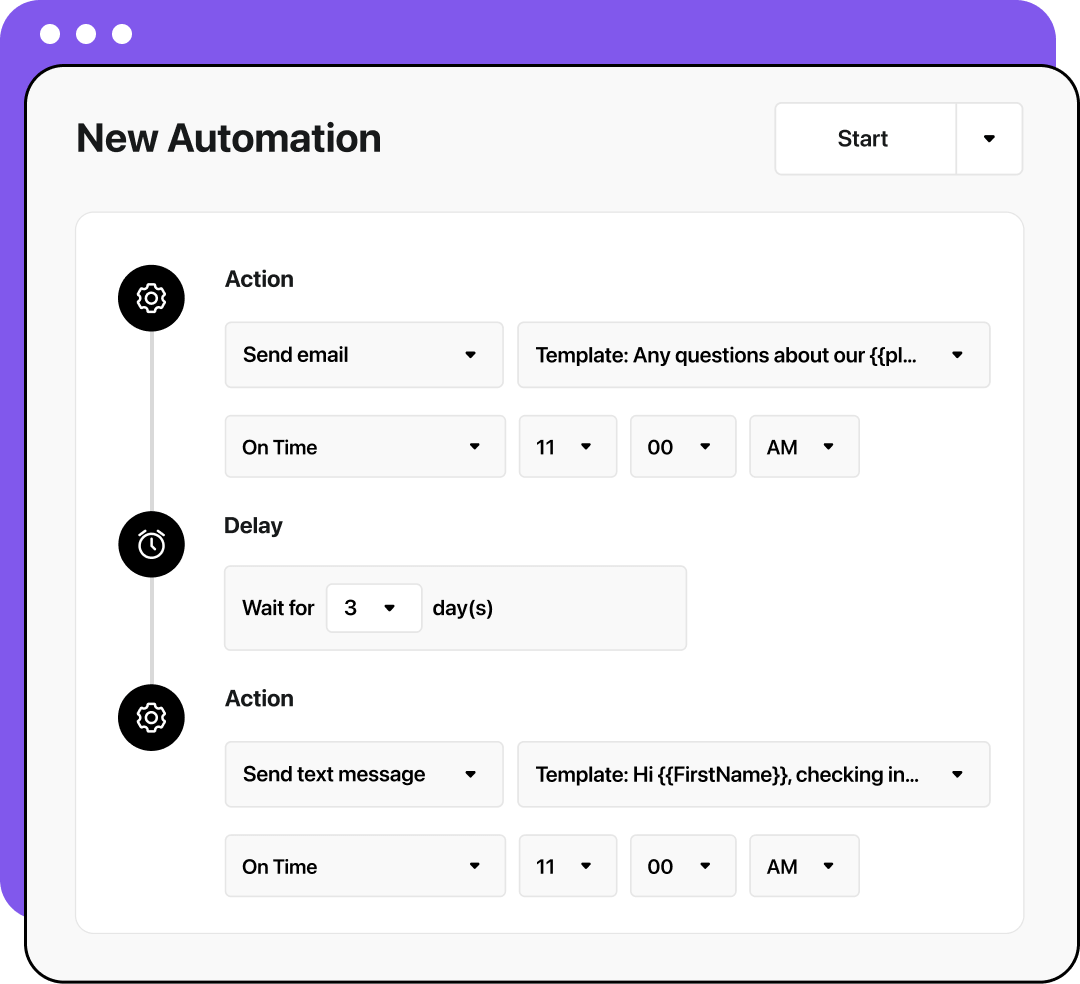Open the Hi {{FirstName}} template dropdown
Image resolution: width=1080 pixels, height=984 pixels.
(x=753, y=774)
